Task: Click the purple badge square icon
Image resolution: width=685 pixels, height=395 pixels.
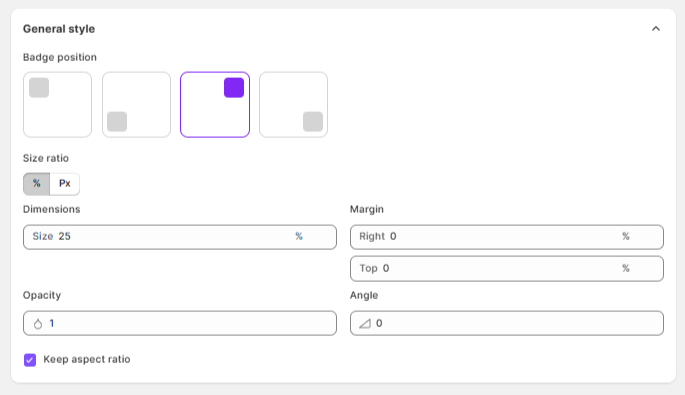Action: (234, 88)
